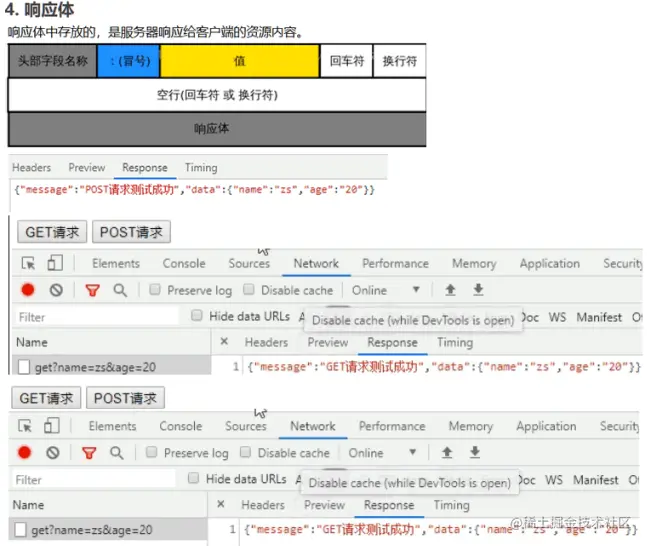Click the inspect element arrow icon in upper DevTools
Image resolution: width=647 pixels, height=546 pixels.
point(28,263)
